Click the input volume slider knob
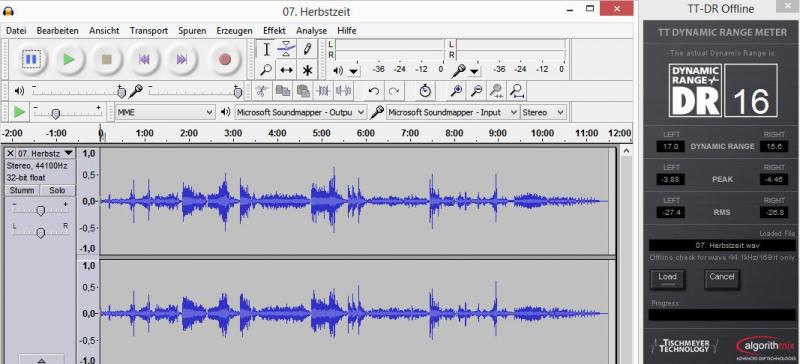Image resolution: width=800 pixels, height=364 pixels. tap(237, 92)
